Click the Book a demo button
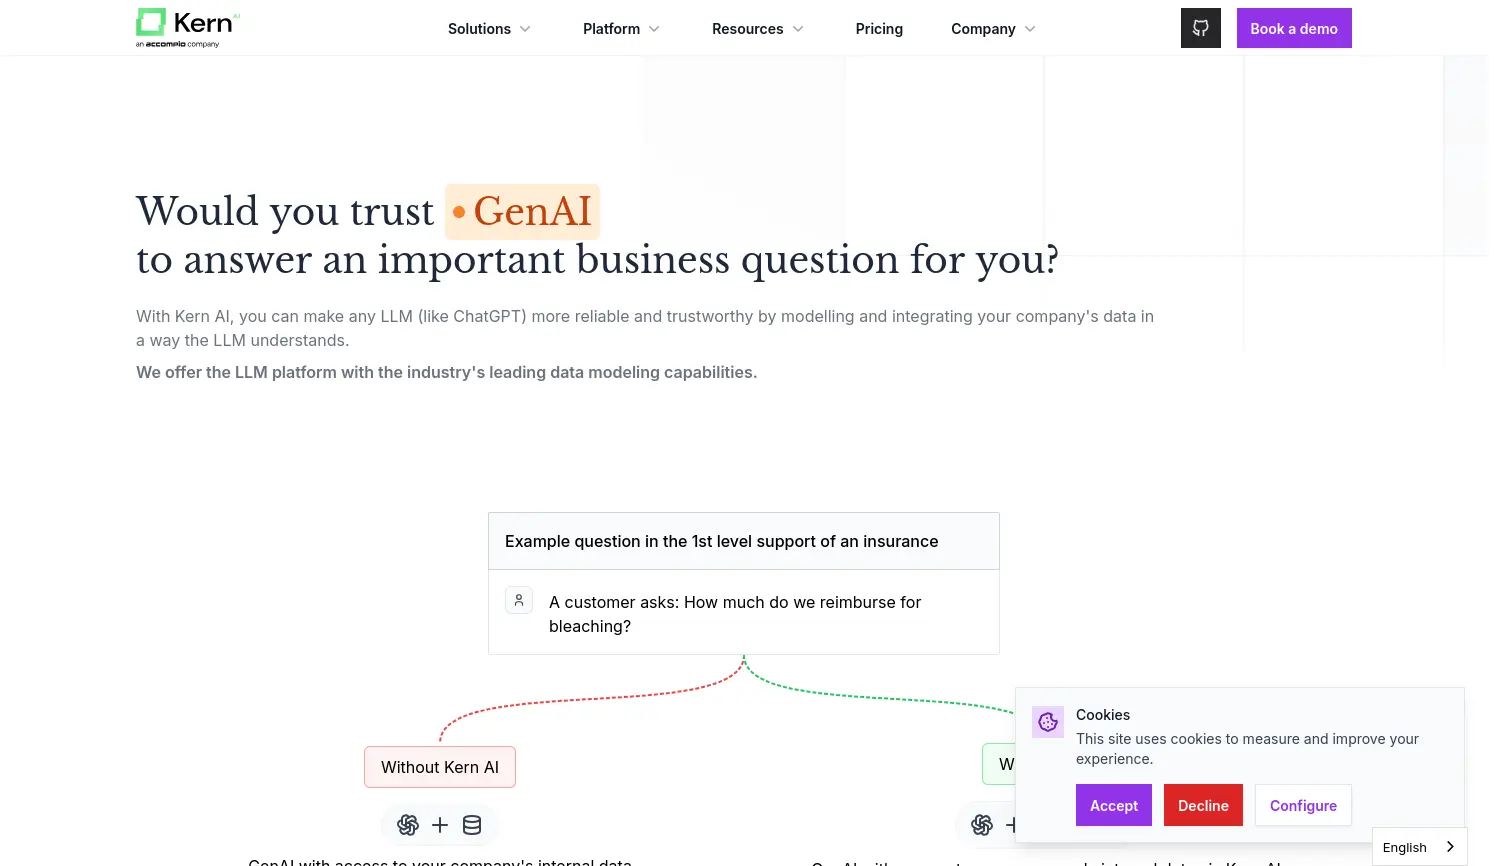 tap(1294, 28)
